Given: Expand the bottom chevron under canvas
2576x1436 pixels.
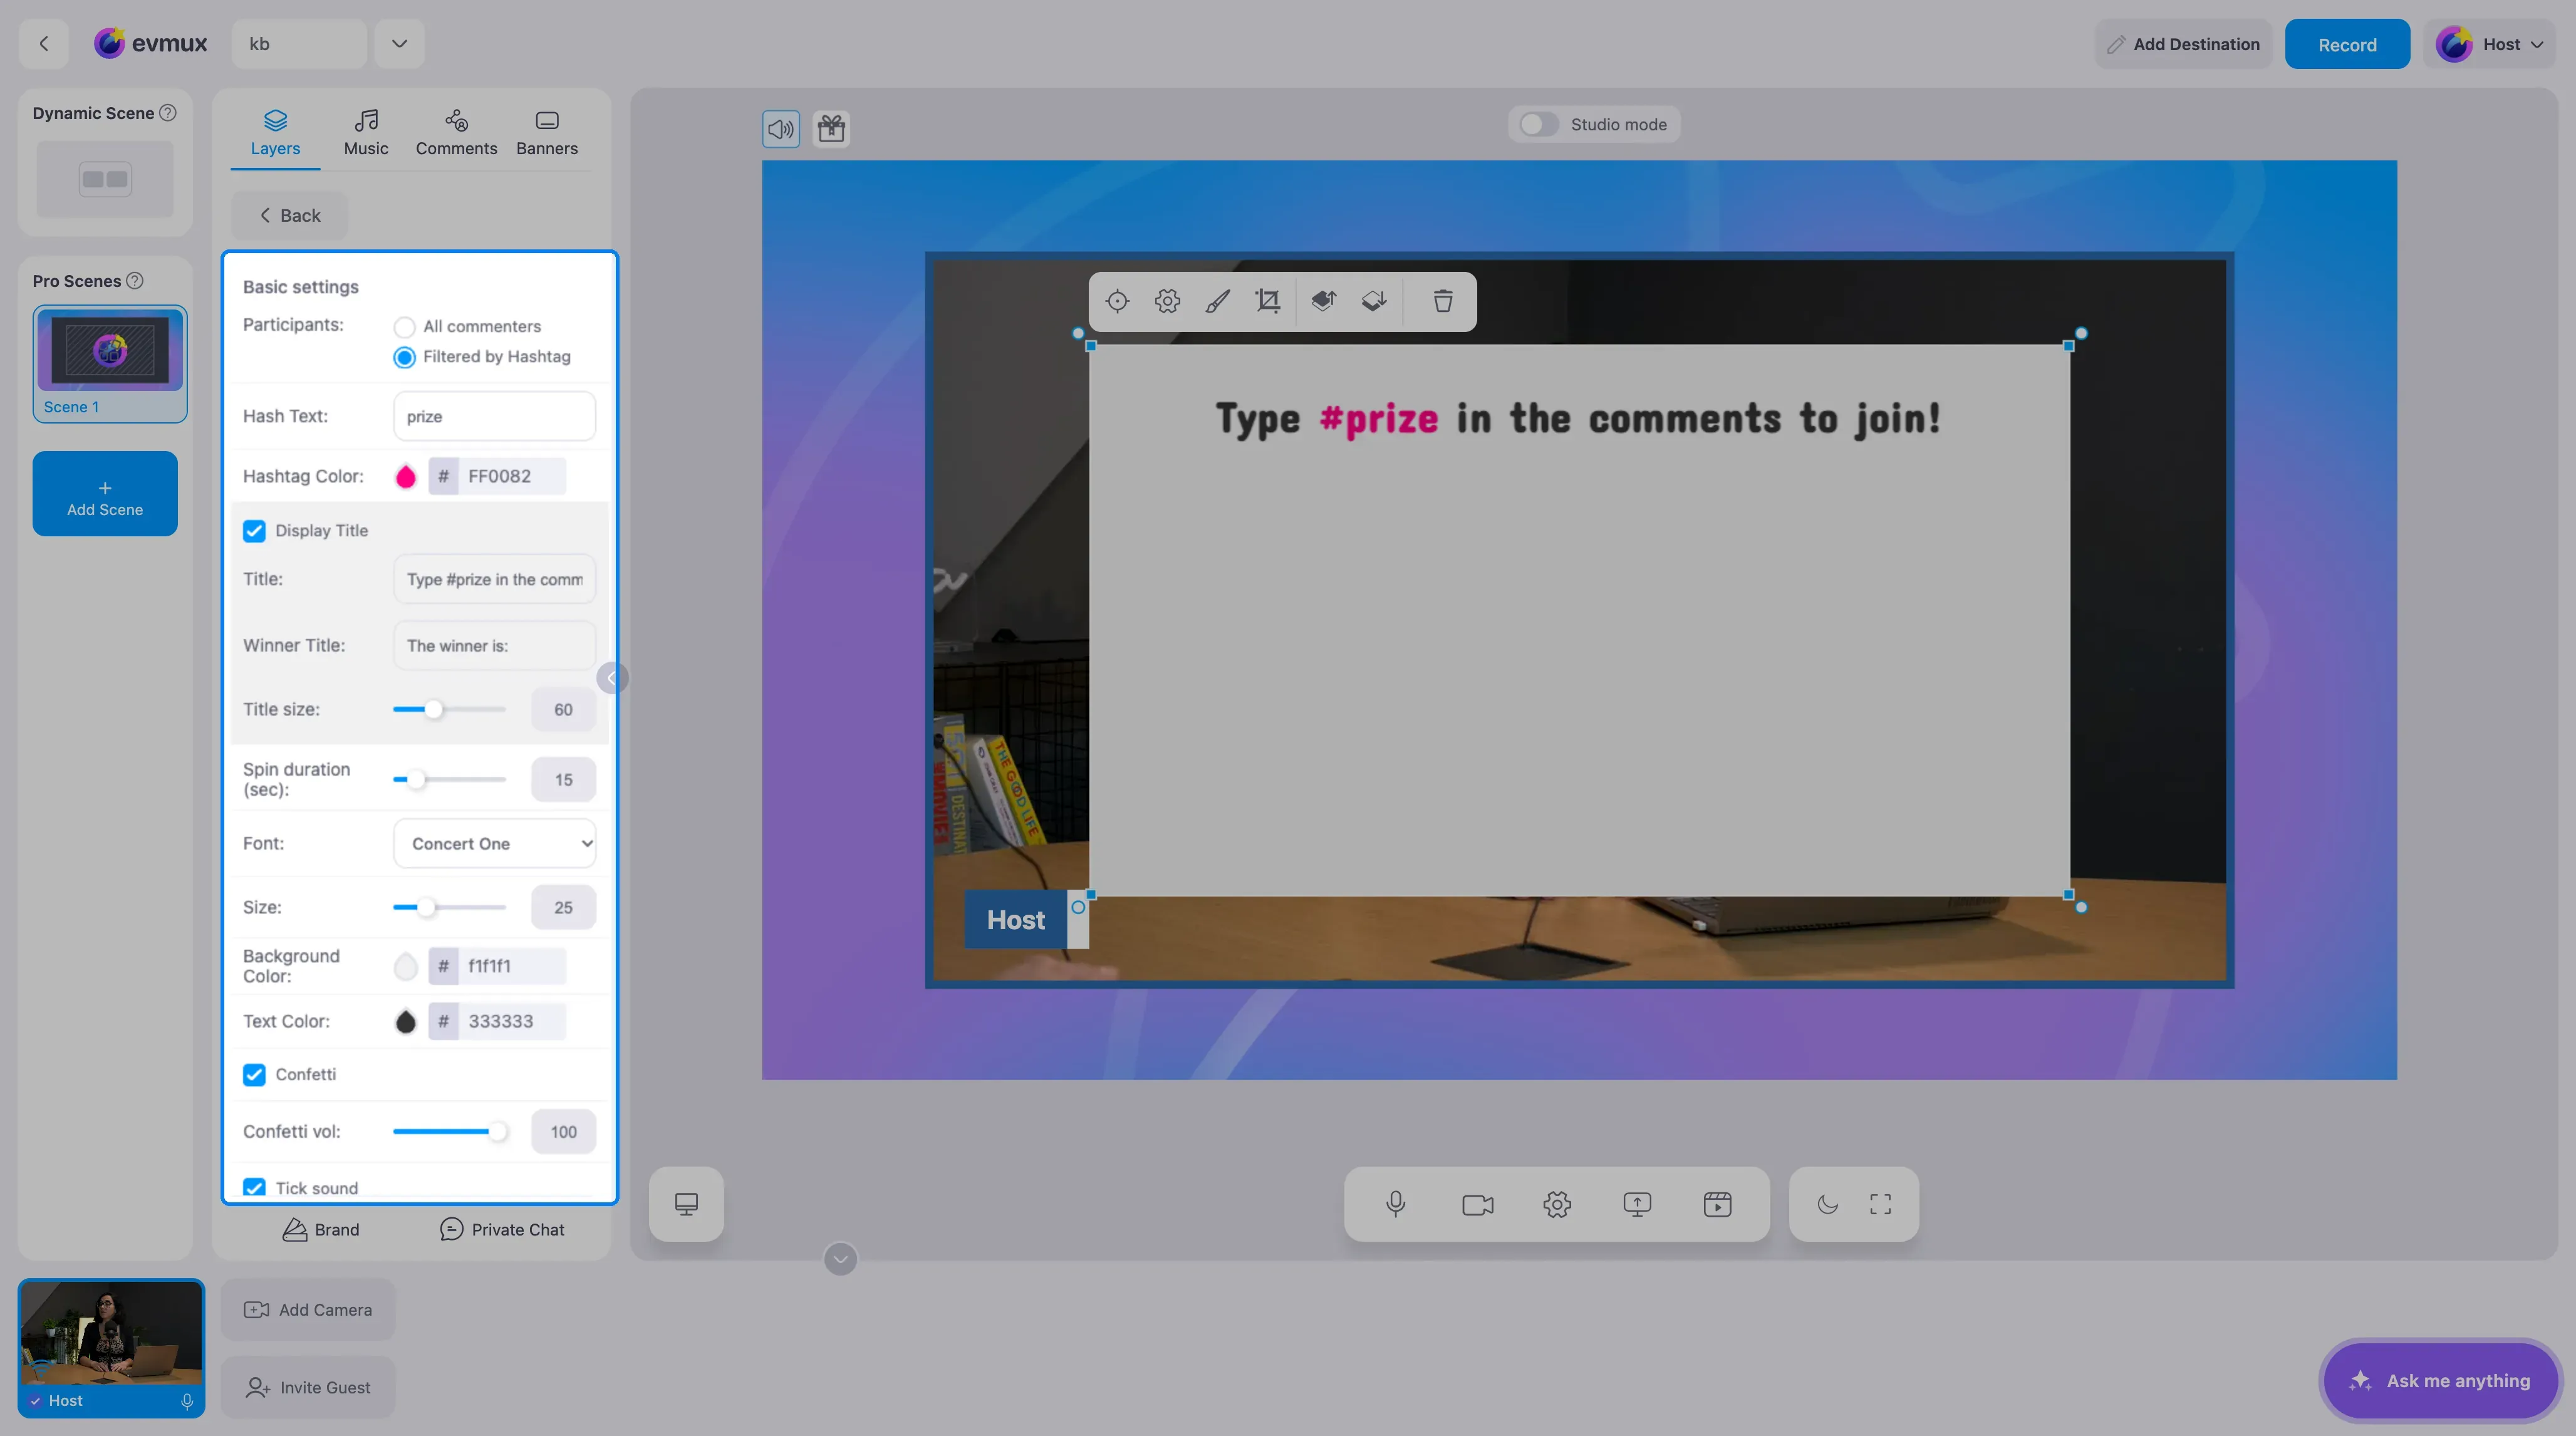Looking at the screenshot, I should 840,1259.
